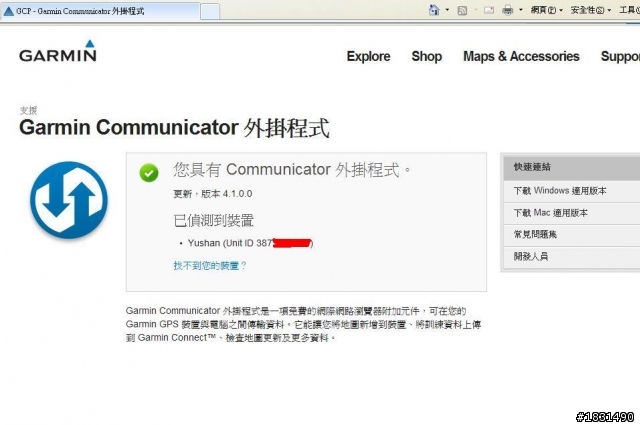Click the Home toolbar icon
The height and width of the screenshot is (425, 640).
(434, 10)
